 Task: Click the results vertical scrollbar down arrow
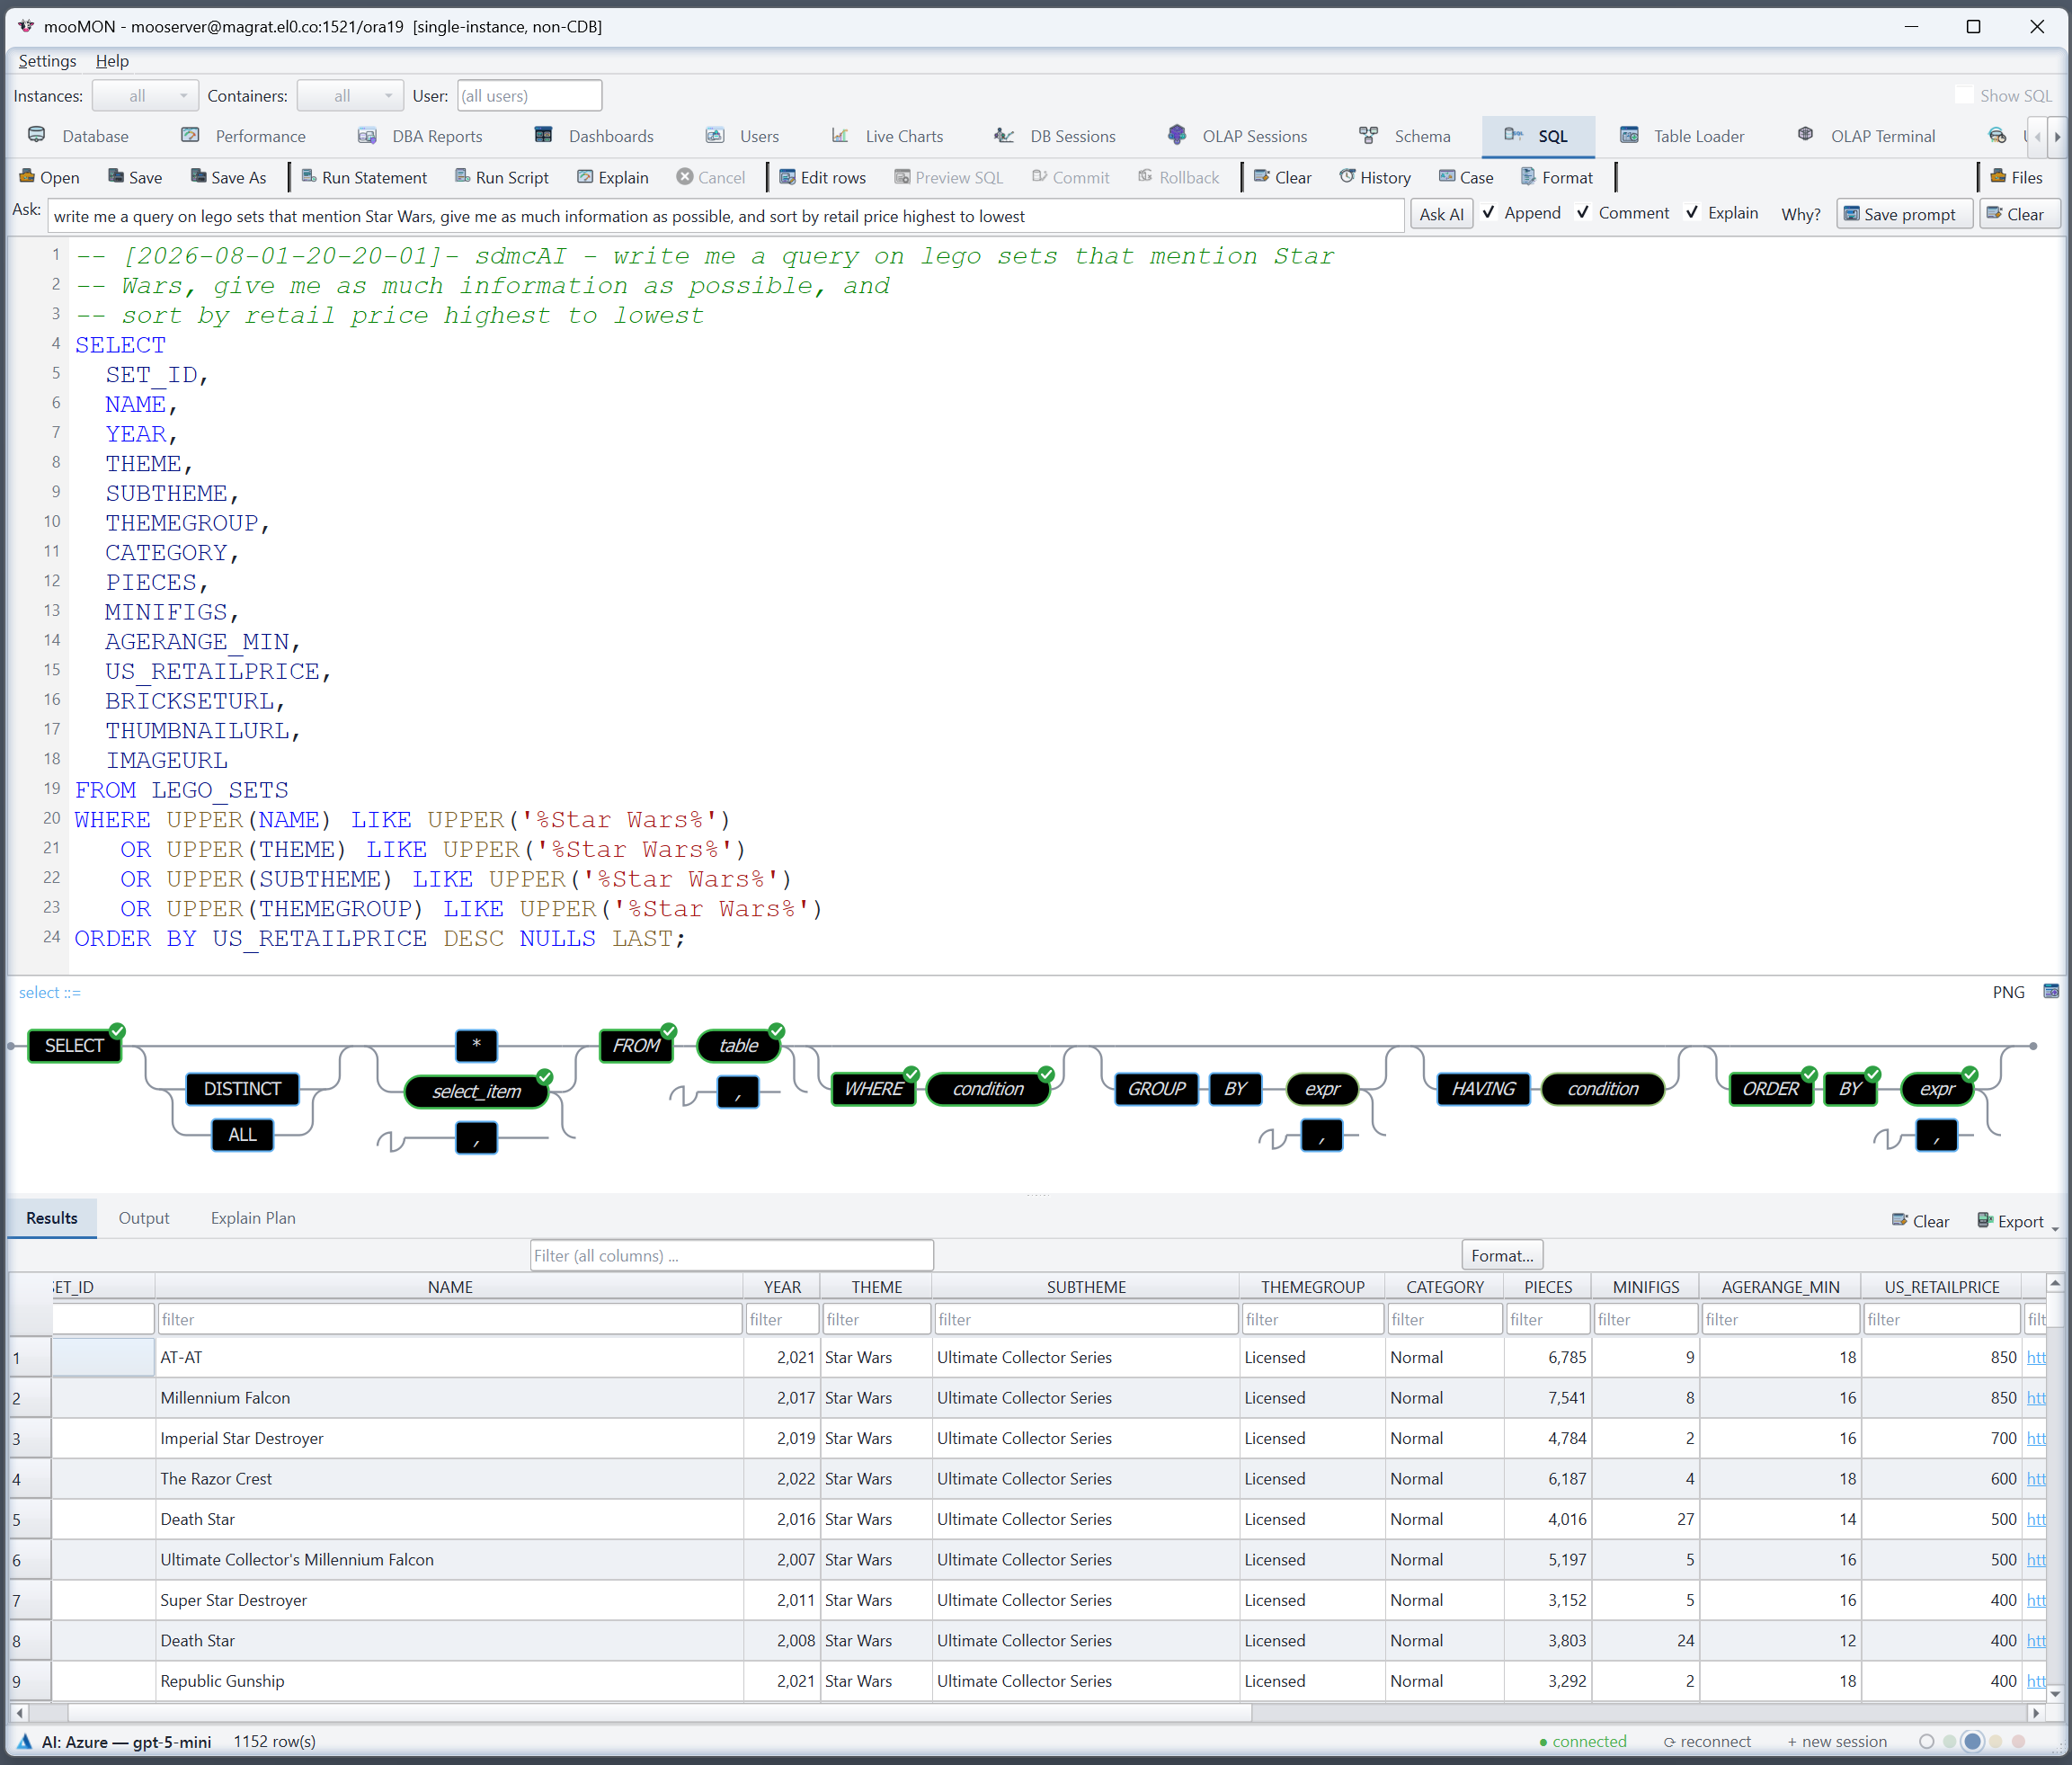[2055, 1693]
